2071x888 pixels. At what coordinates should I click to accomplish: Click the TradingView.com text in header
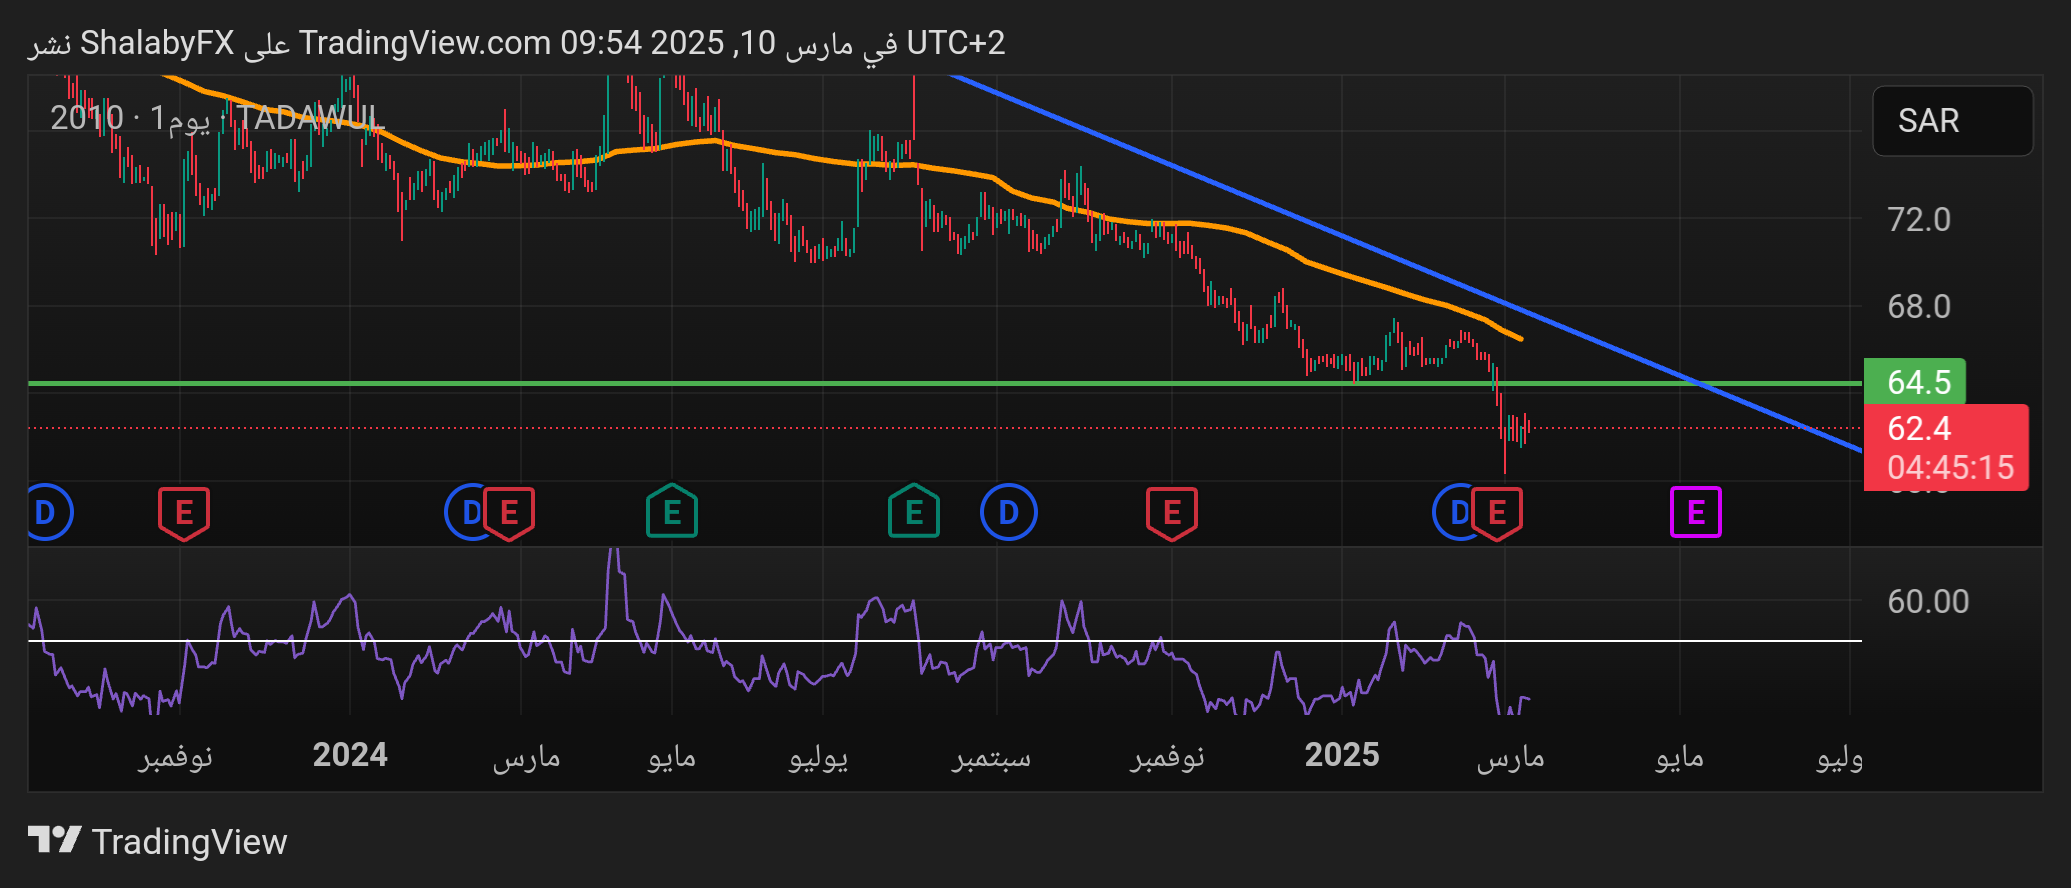tap(425, 43)
